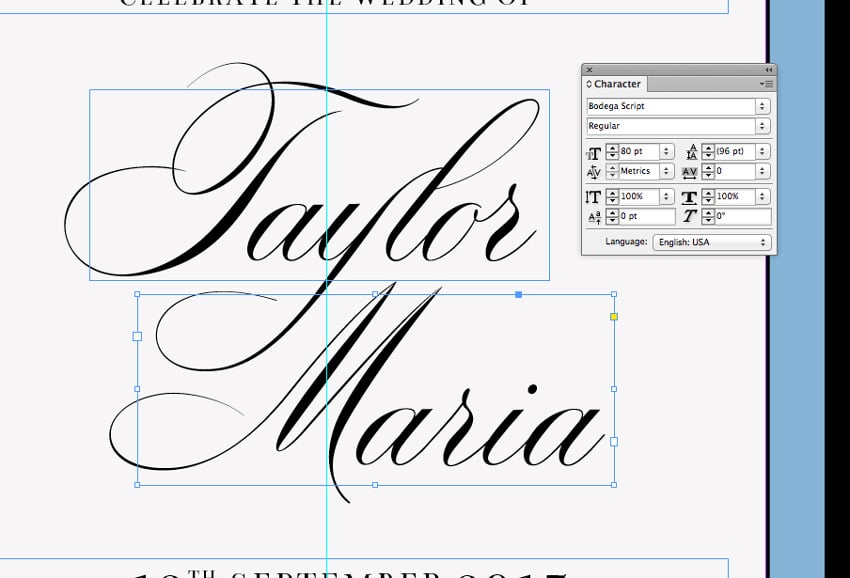Open the English: USA language dropdown

(763, 242)
